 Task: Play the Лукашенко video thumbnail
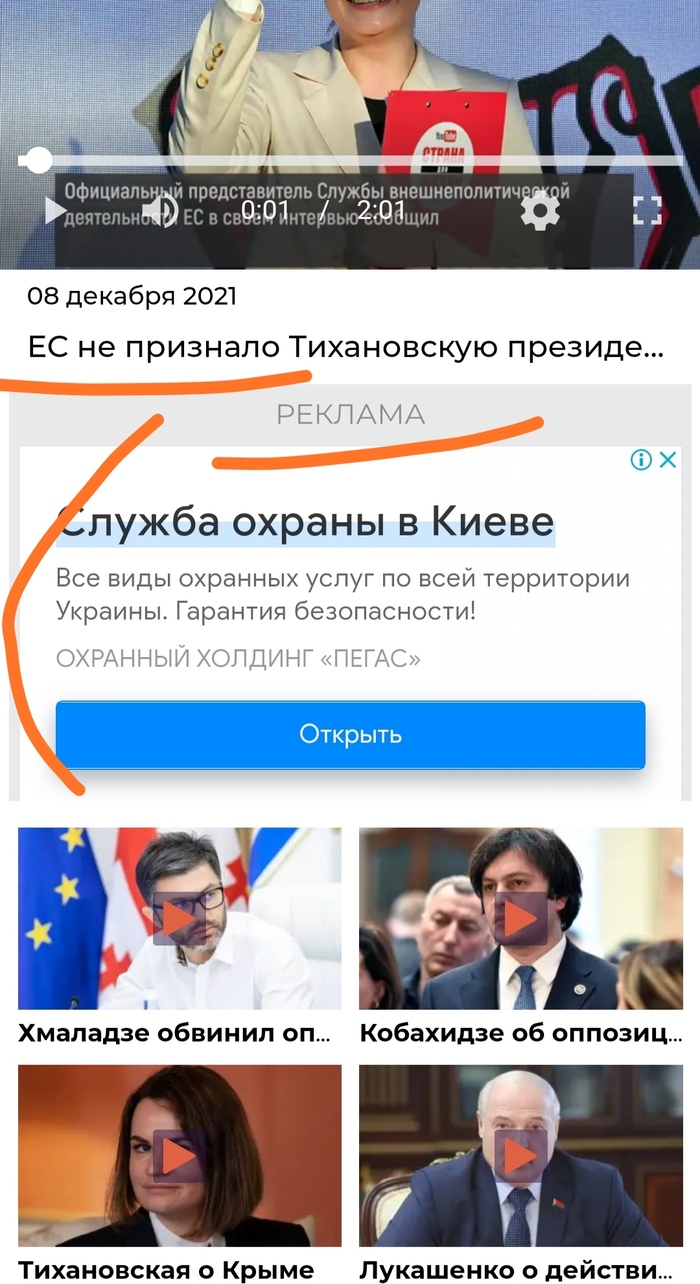(x=521, y=1155)
